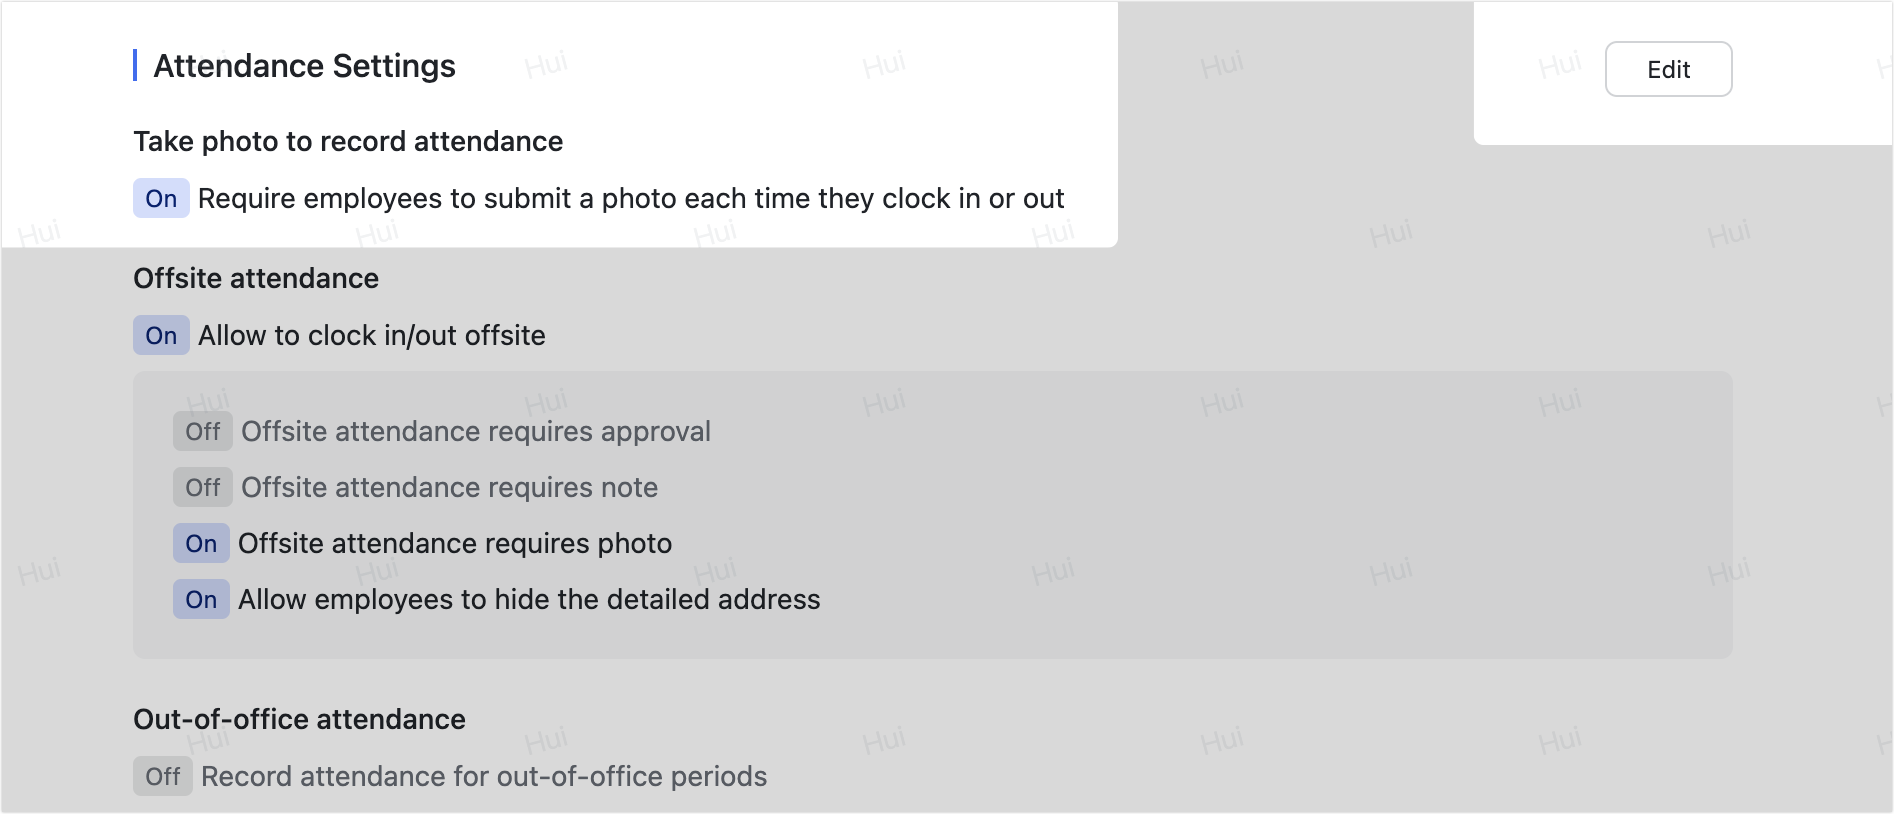Click the 'Attendance Settings' section title

tap(303, 65)
